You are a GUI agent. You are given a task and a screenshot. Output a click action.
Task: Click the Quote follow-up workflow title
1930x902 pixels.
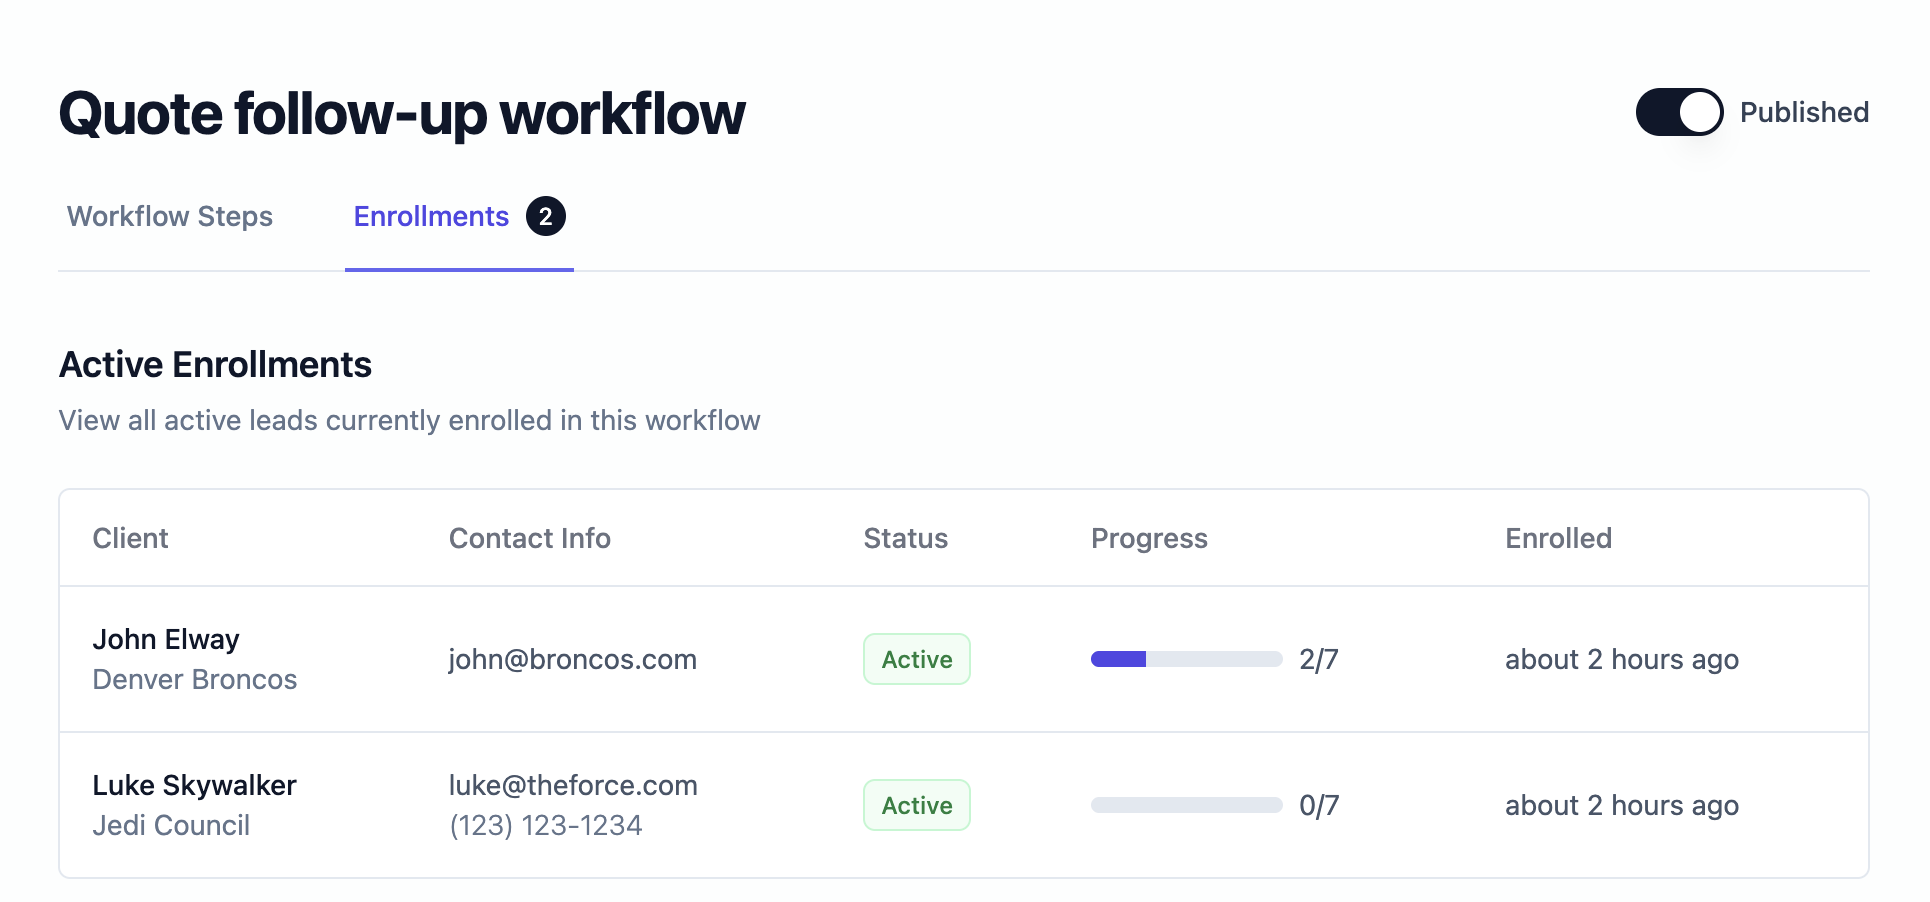pos(401,113)
